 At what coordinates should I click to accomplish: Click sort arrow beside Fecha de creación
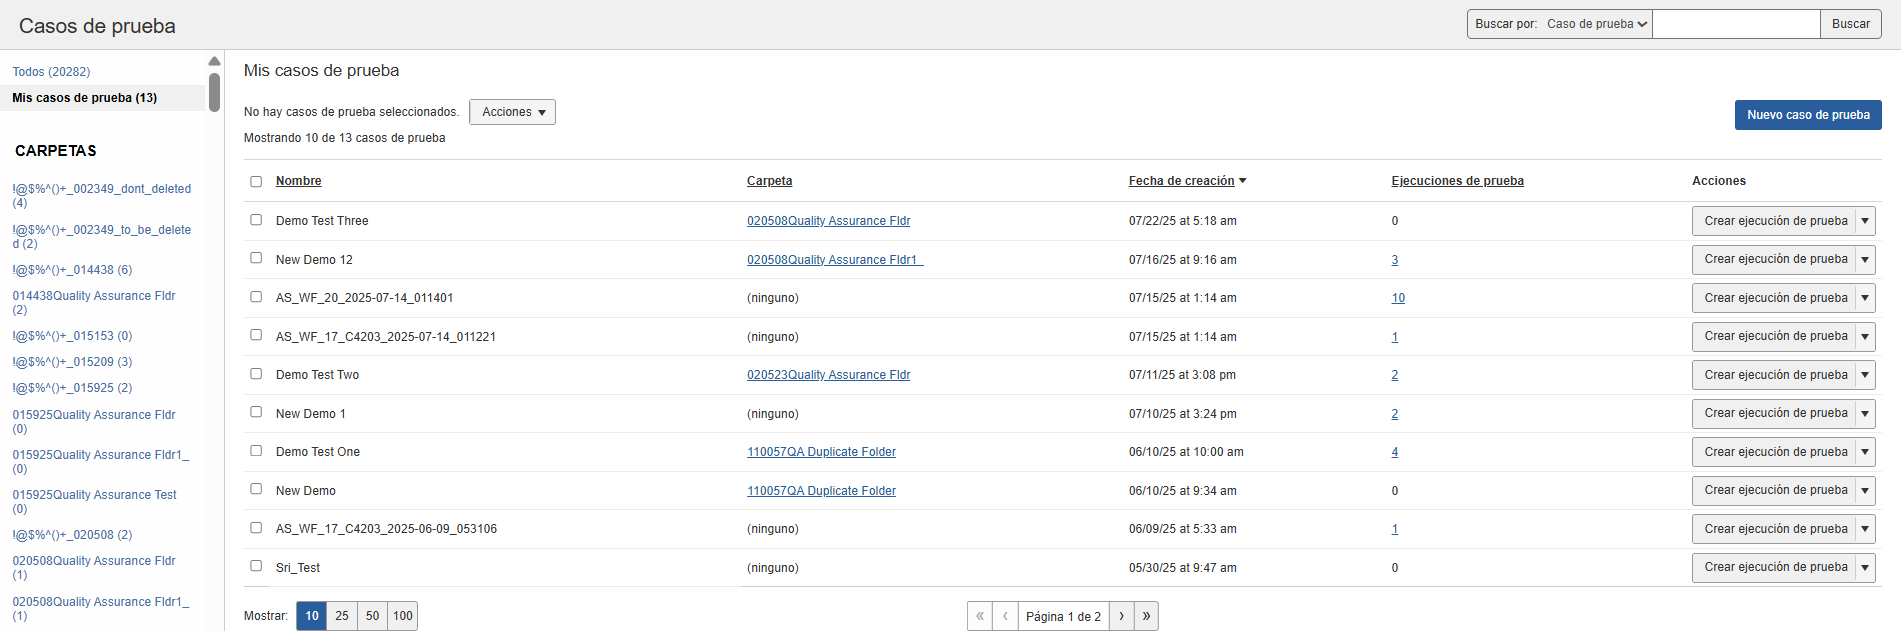pyautogui.click(x=1243, y=181)
